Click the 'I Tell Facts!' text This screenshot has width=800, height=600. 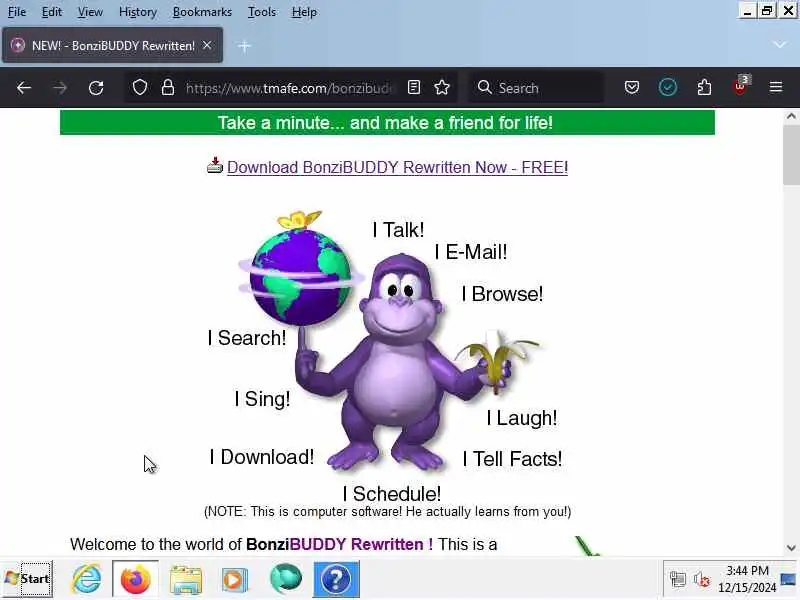pyautogui.click(x=512, y=459)
